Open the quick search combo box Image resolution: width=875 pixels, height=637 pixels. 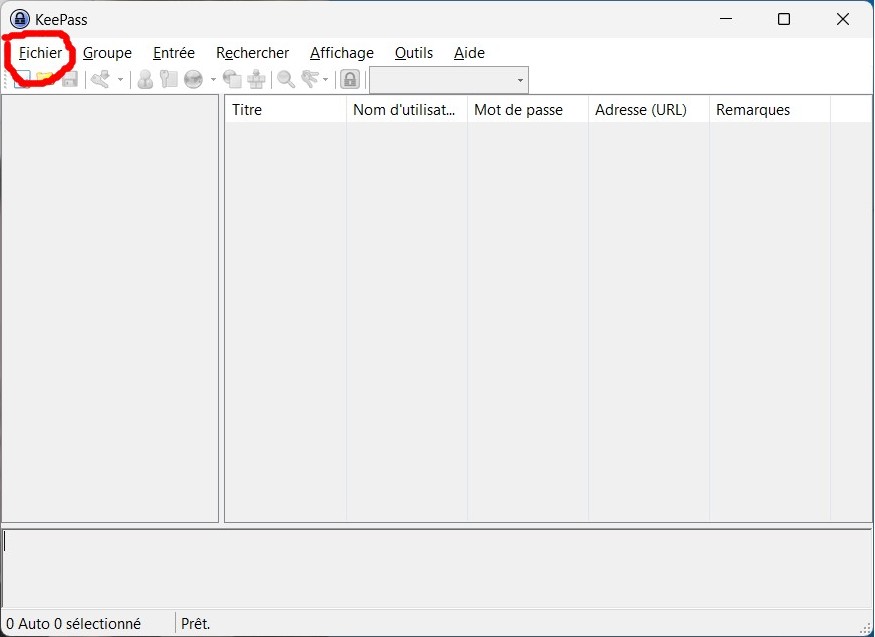(x=448, y=80)
